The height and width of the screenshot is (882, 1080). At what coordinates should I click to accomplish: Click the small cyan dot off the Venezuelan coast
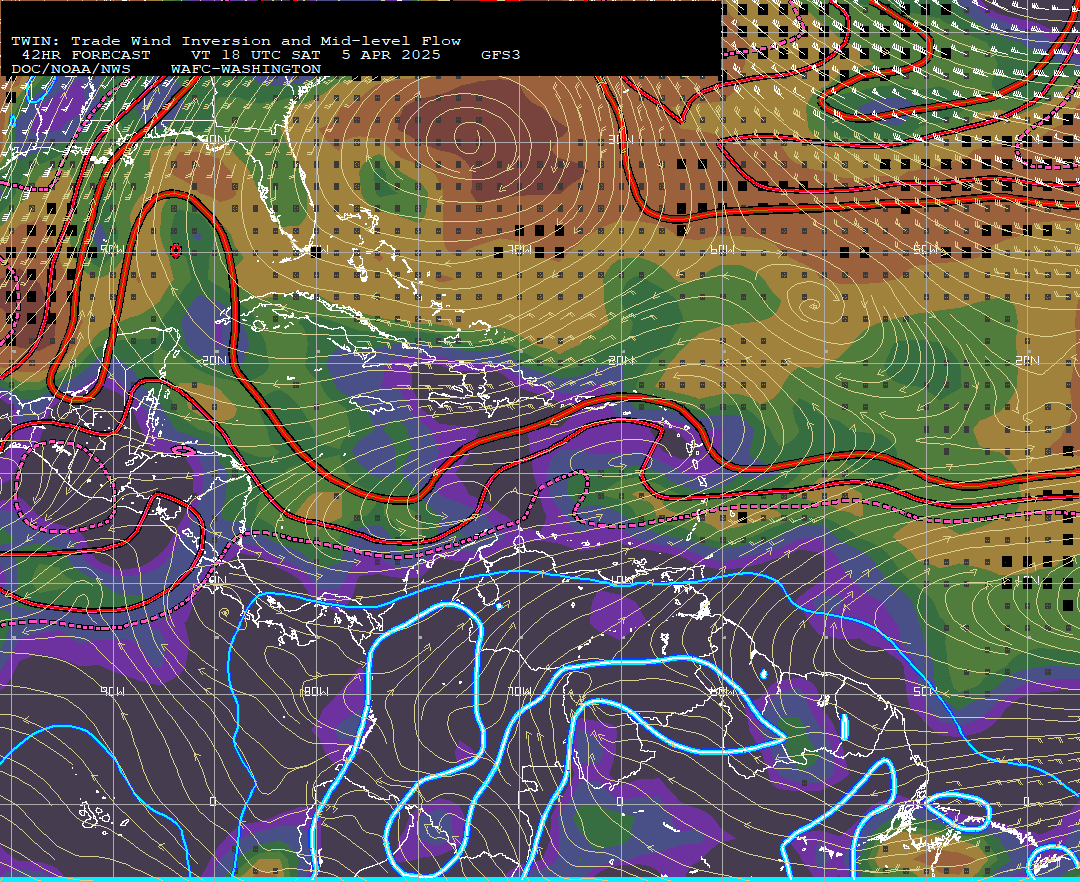[499, 606]
